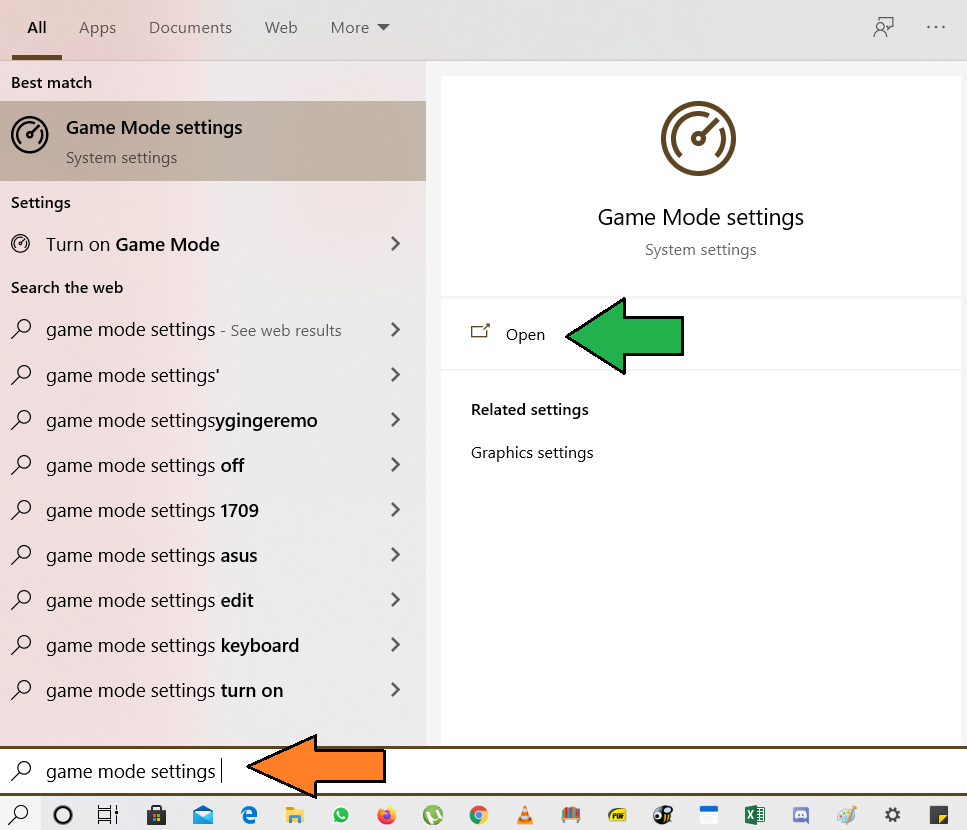Screen dimensions: 967x830
Task: Expand arrow for settingsygingeremo suggestion
Action: tap(395, 420)
